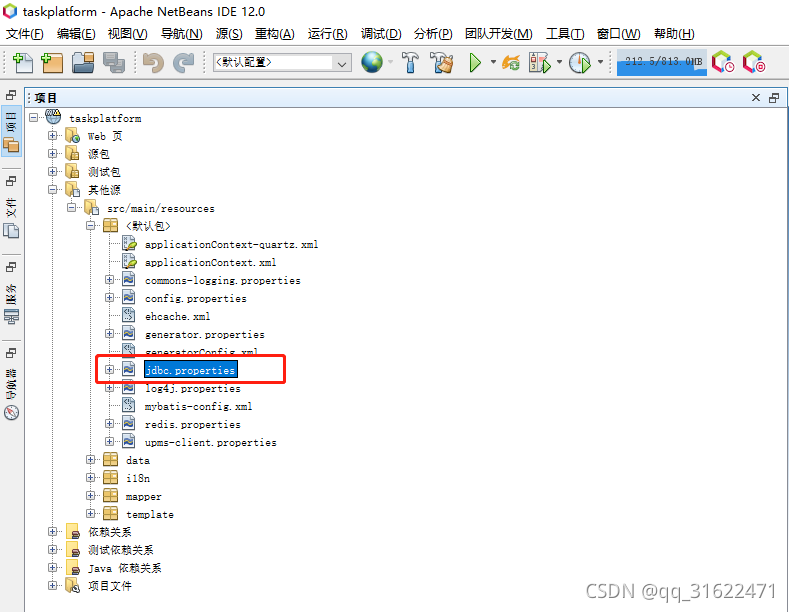Viewport: 789px width, 612px height.
Task: Click the Debug Project icon
Action: [540, 63]
